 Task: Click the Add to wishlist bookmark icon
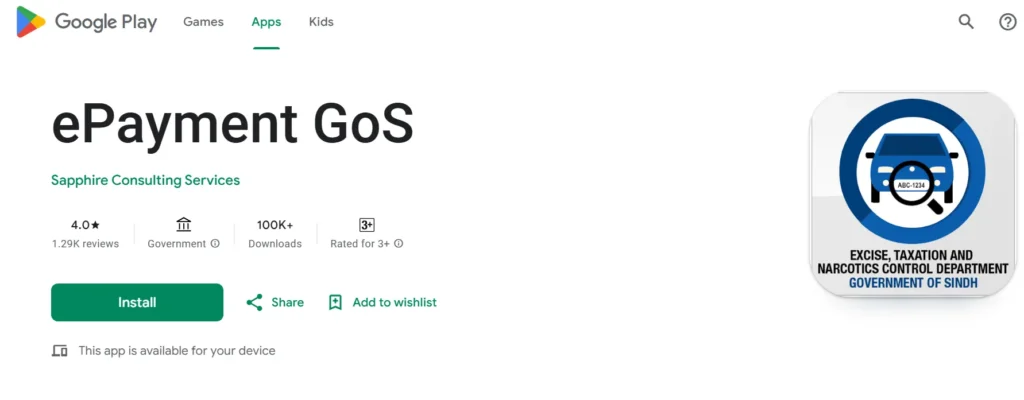click(x=336, y=302)
